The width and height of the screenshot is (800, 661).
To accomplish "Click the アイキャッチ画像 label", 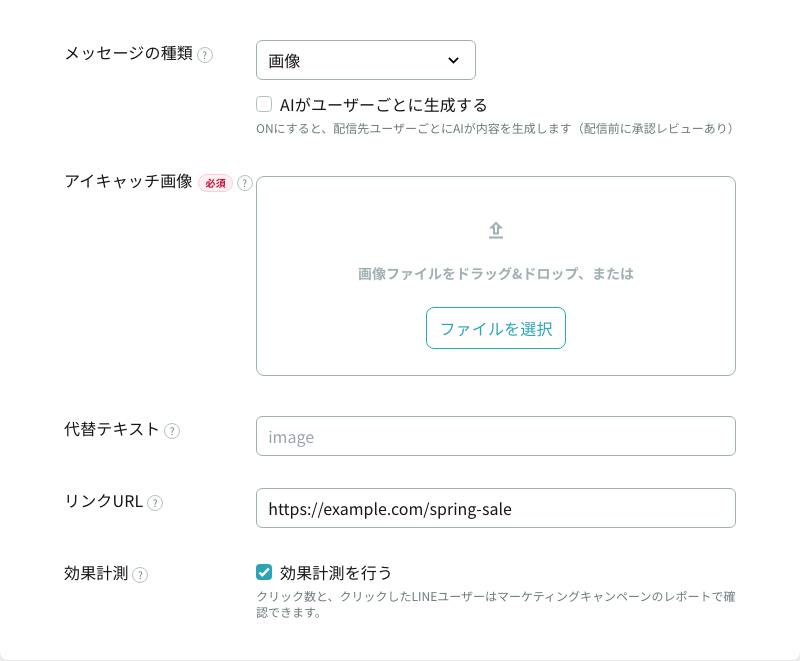I will tap(129, 181).
